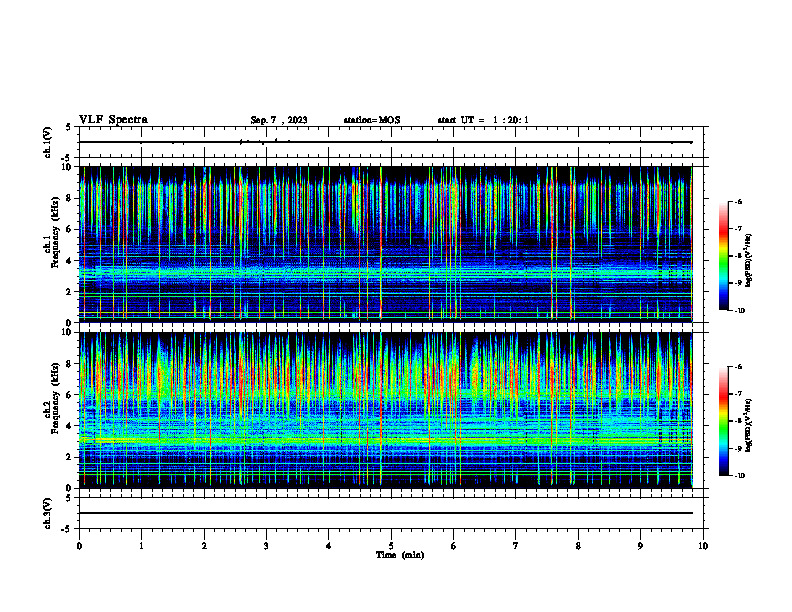Click the "9" tick on the time axis
Viewport: 792px width, 612px height.
pyautogui.click(x=640, y=546)
